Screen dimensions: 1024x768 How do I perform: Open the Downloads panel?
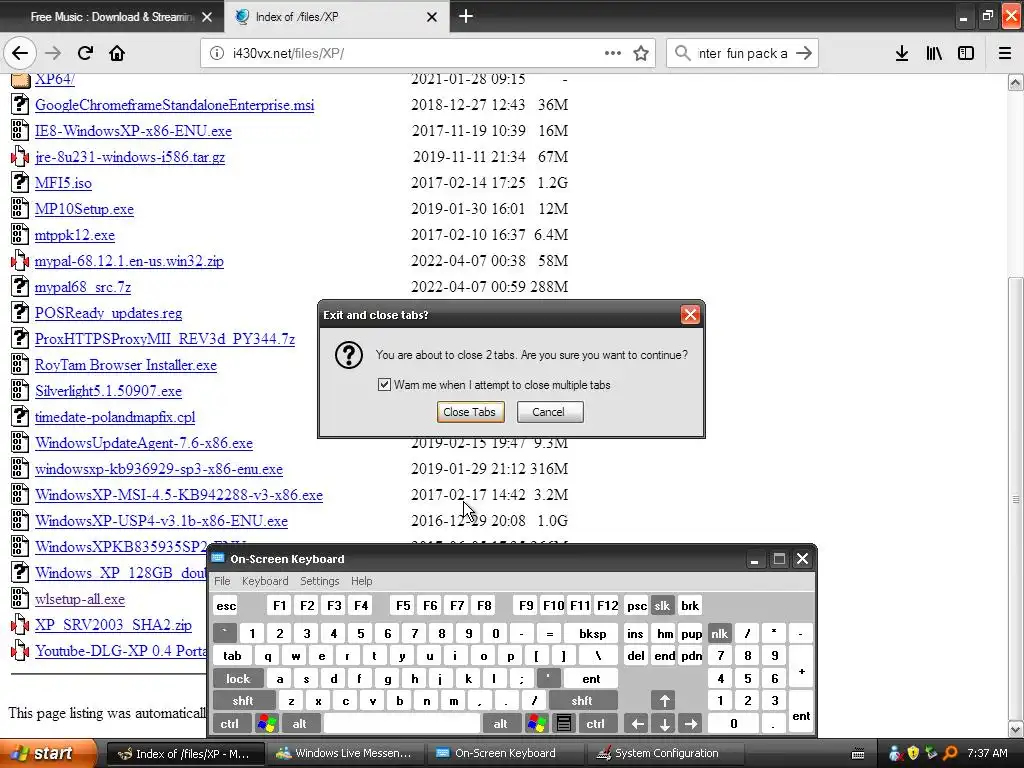902,53
